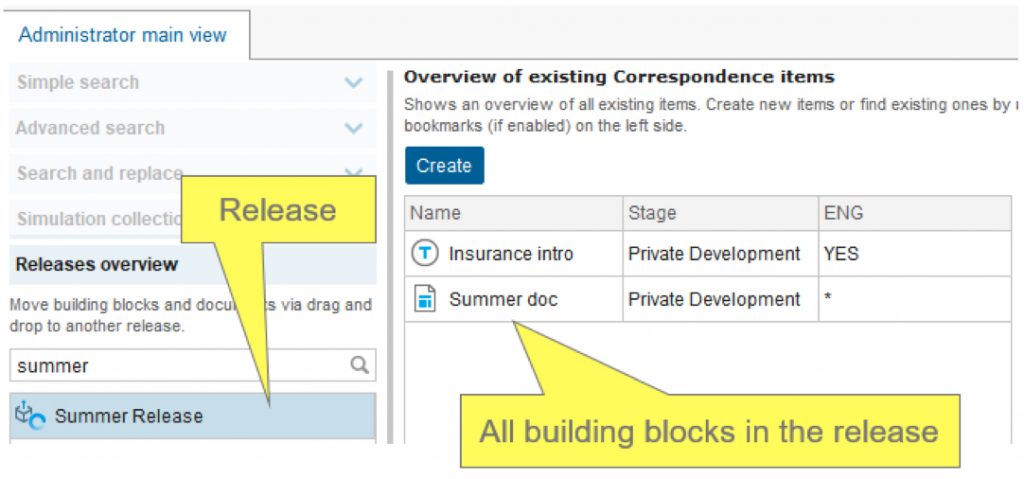
Task: Expand the Advanced search panel chevron
Action: pyautogui.click(x=353, y=128)
